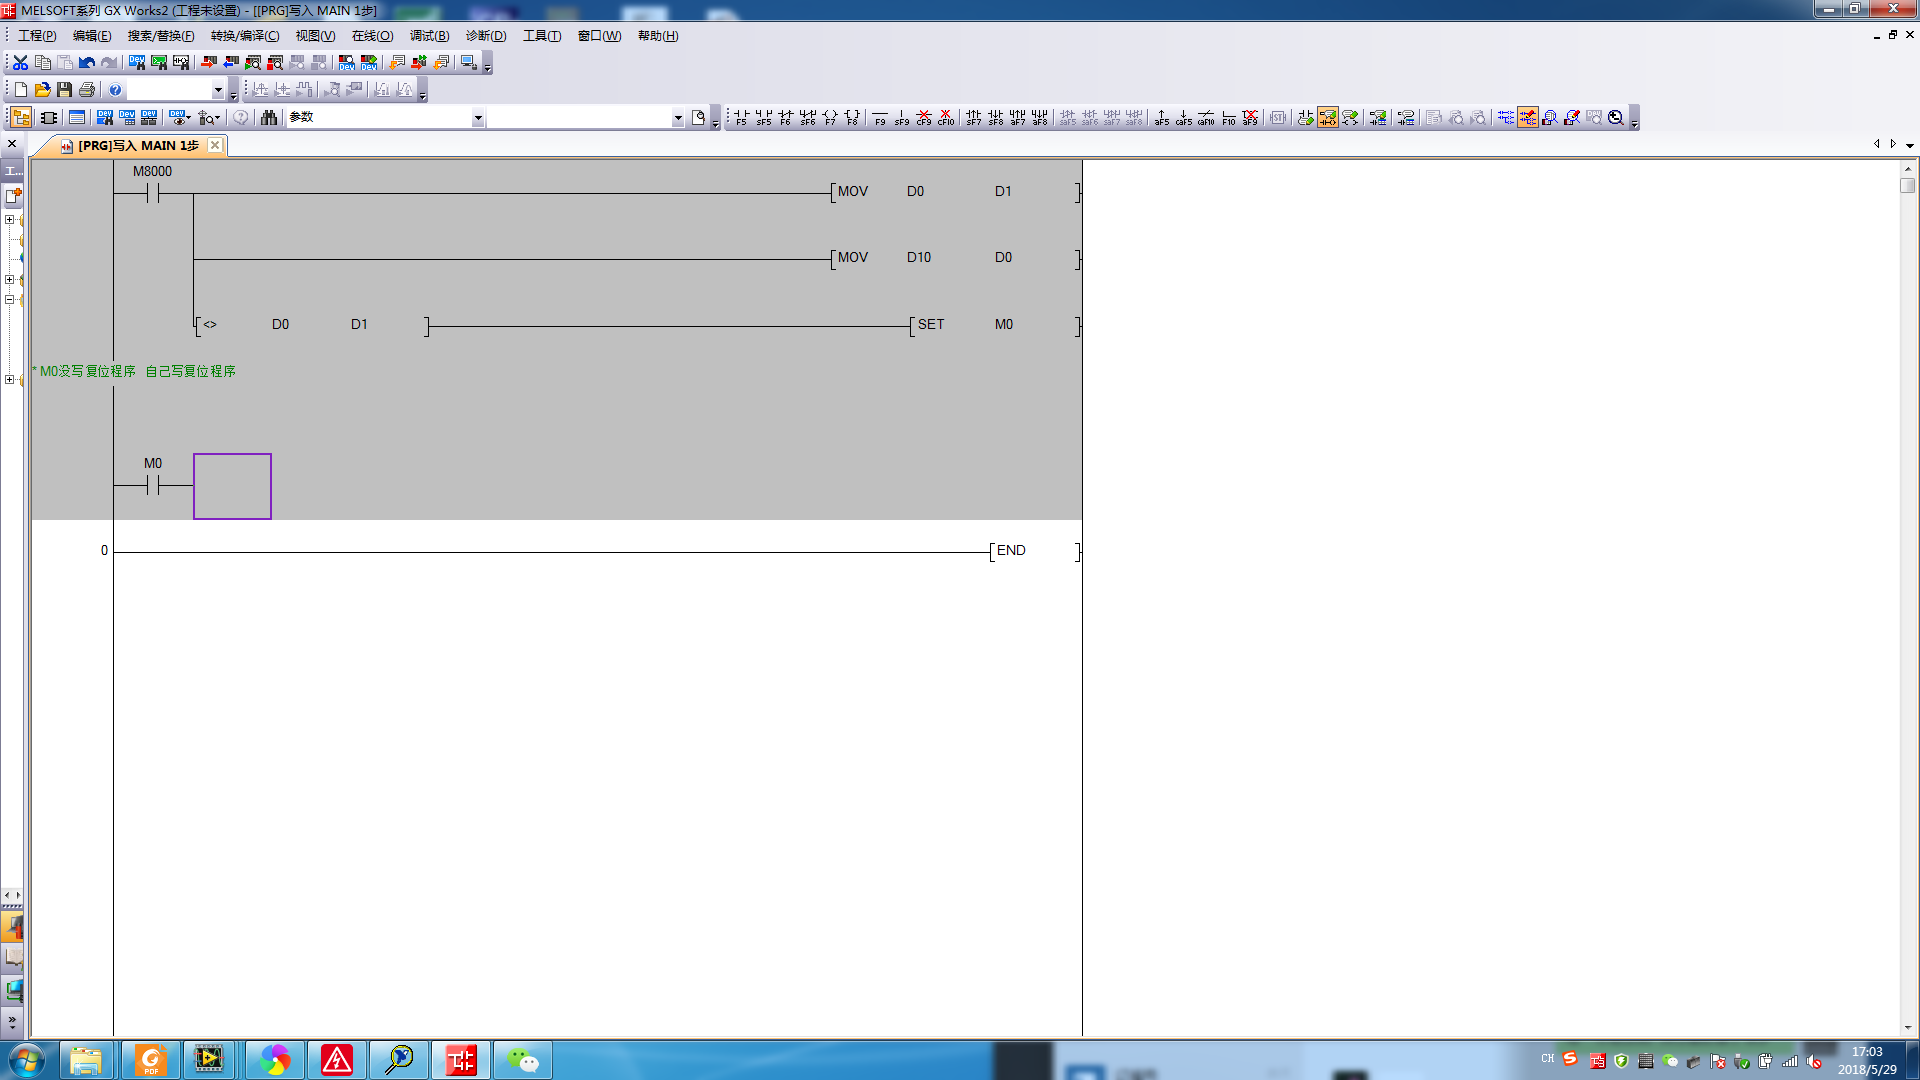This screenshot has height=1080, width=1920.
Task: Click the Cut scissors icon
Action: click(20, 62)
